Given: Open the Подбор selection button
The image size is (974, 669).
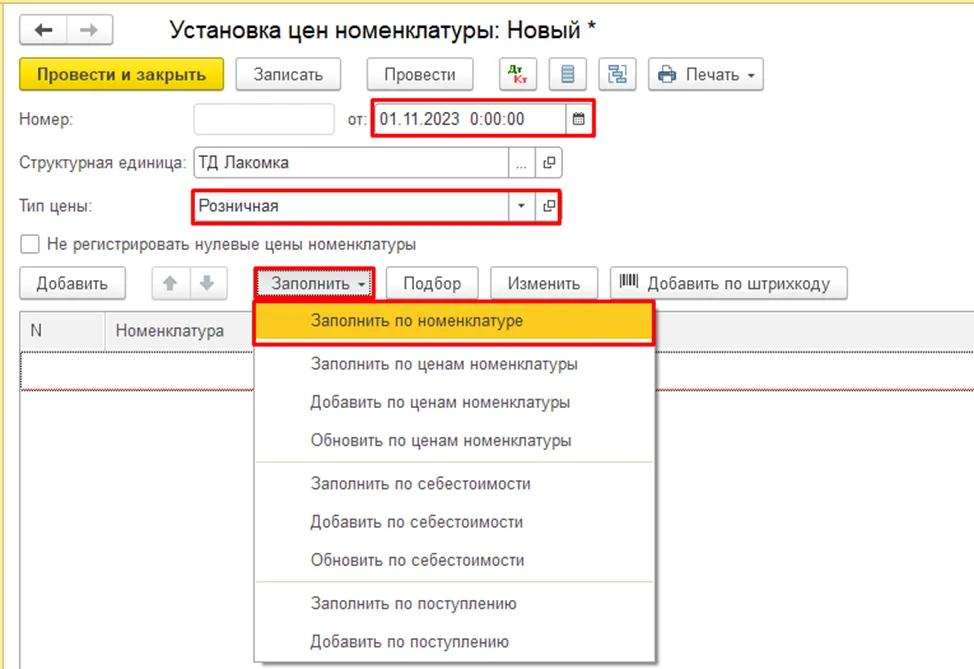Looking at the screenshot, I should pyautogui.click(x=432, y=283).
